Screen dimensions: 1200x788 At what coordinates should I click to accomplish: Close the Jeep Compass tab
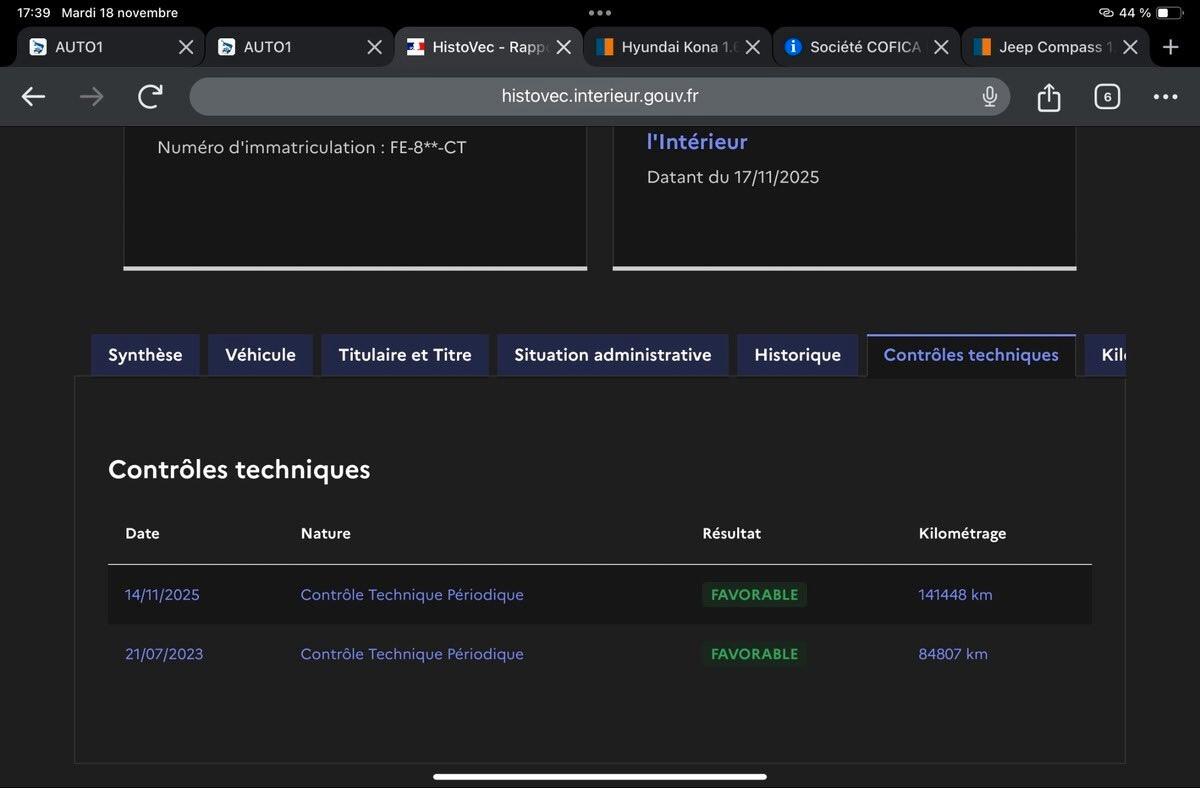1130,47
